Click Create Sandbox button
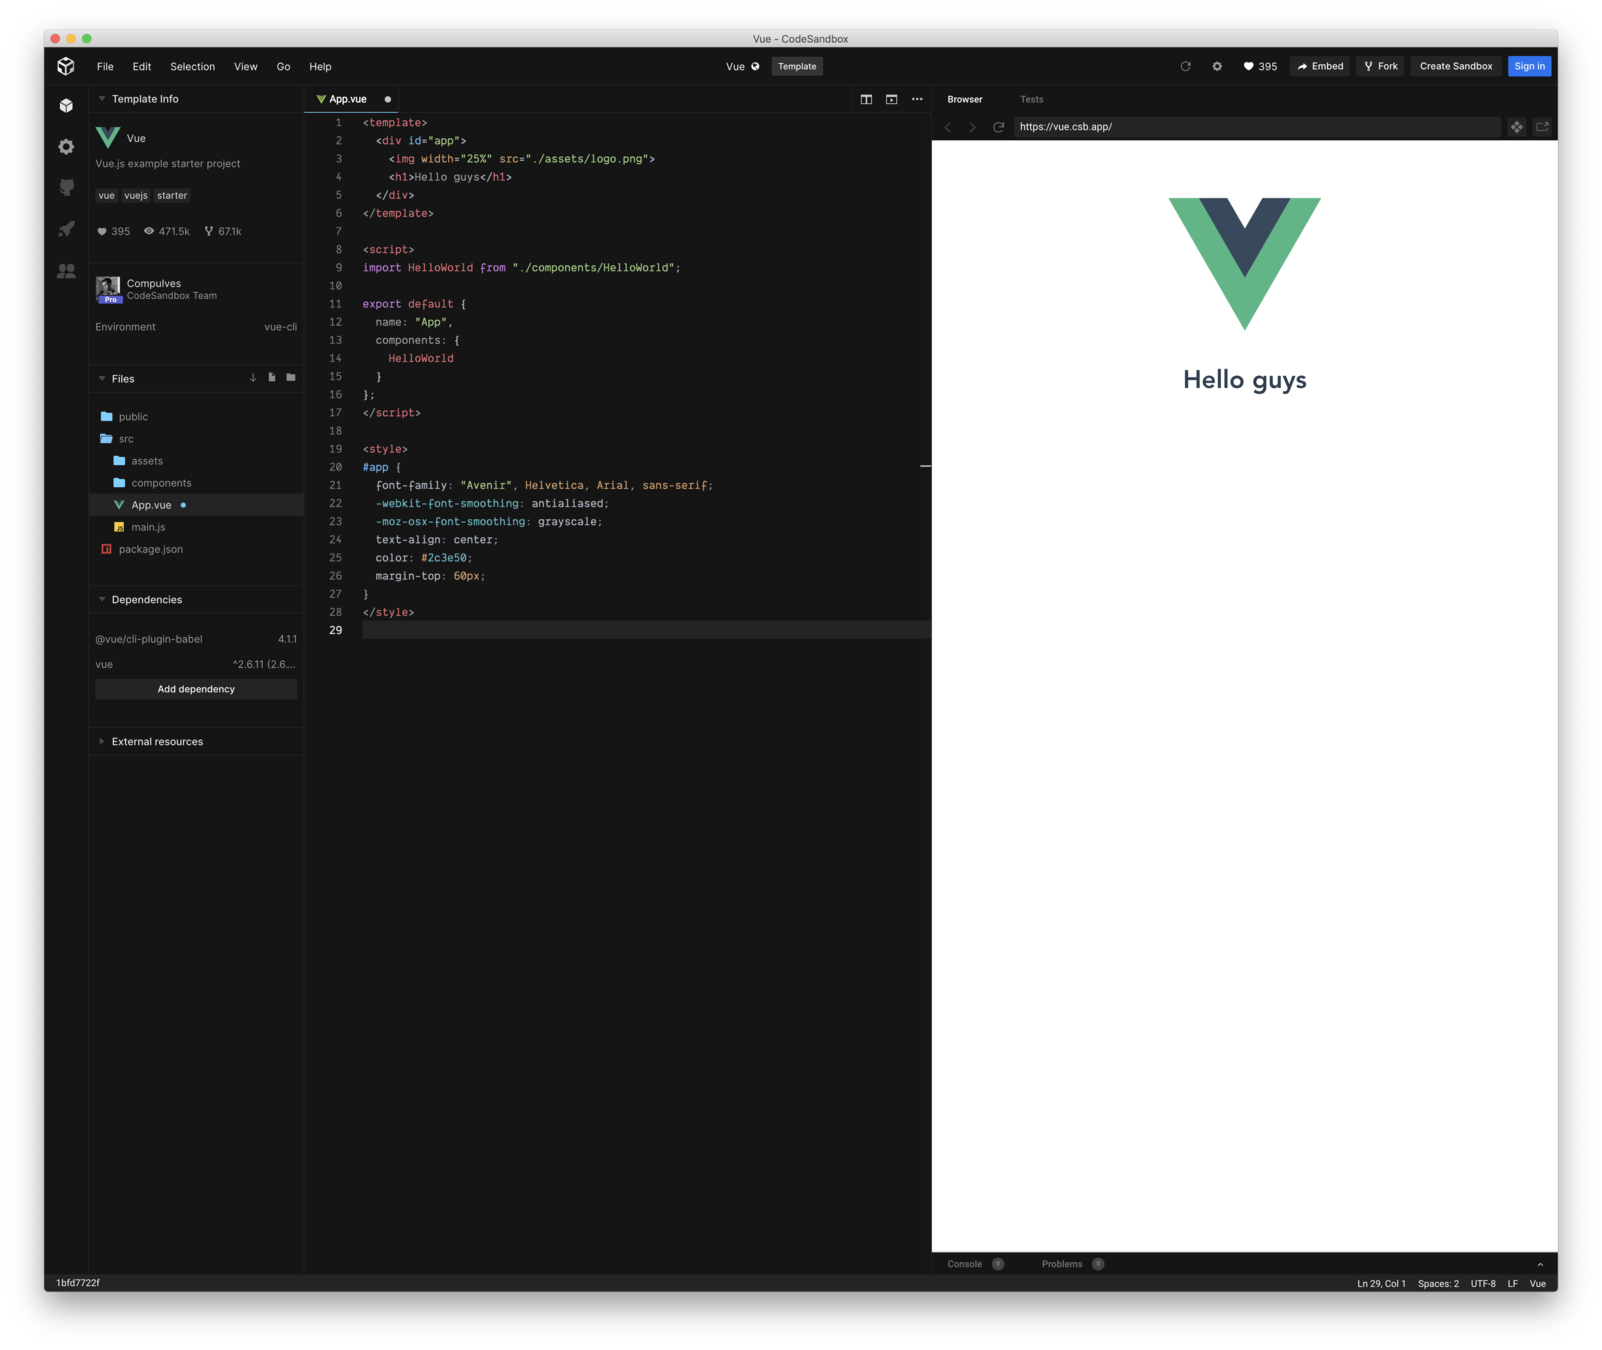The image size is (1602, 1350). point(1456,66)
